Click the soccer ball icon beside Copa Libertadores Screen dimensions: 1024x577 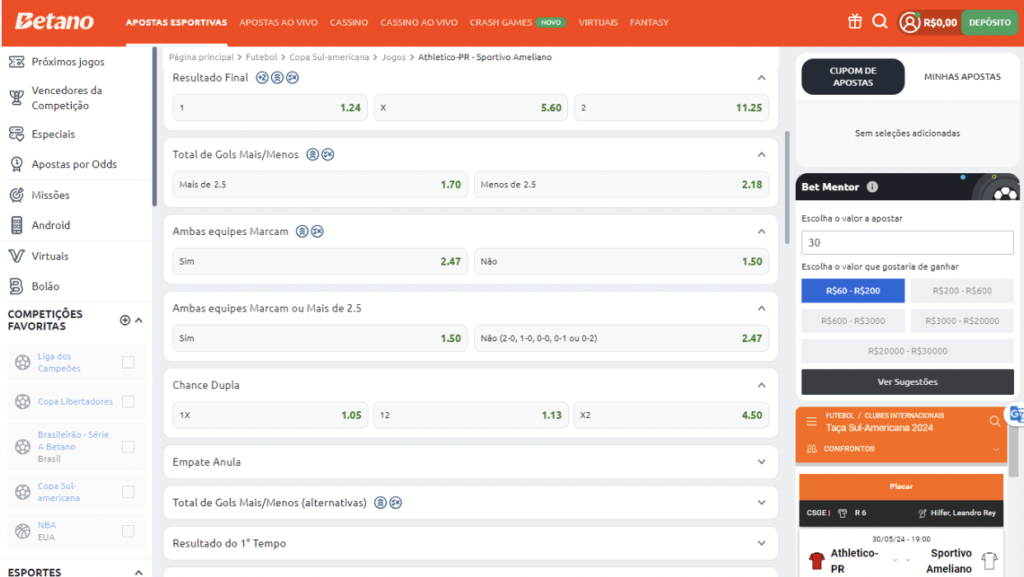pyautogui.click(x=23, y=401)
